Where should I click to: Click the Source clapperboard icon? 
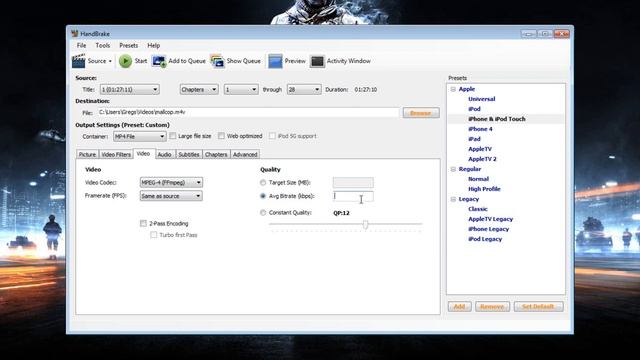(x=79, y=61)
